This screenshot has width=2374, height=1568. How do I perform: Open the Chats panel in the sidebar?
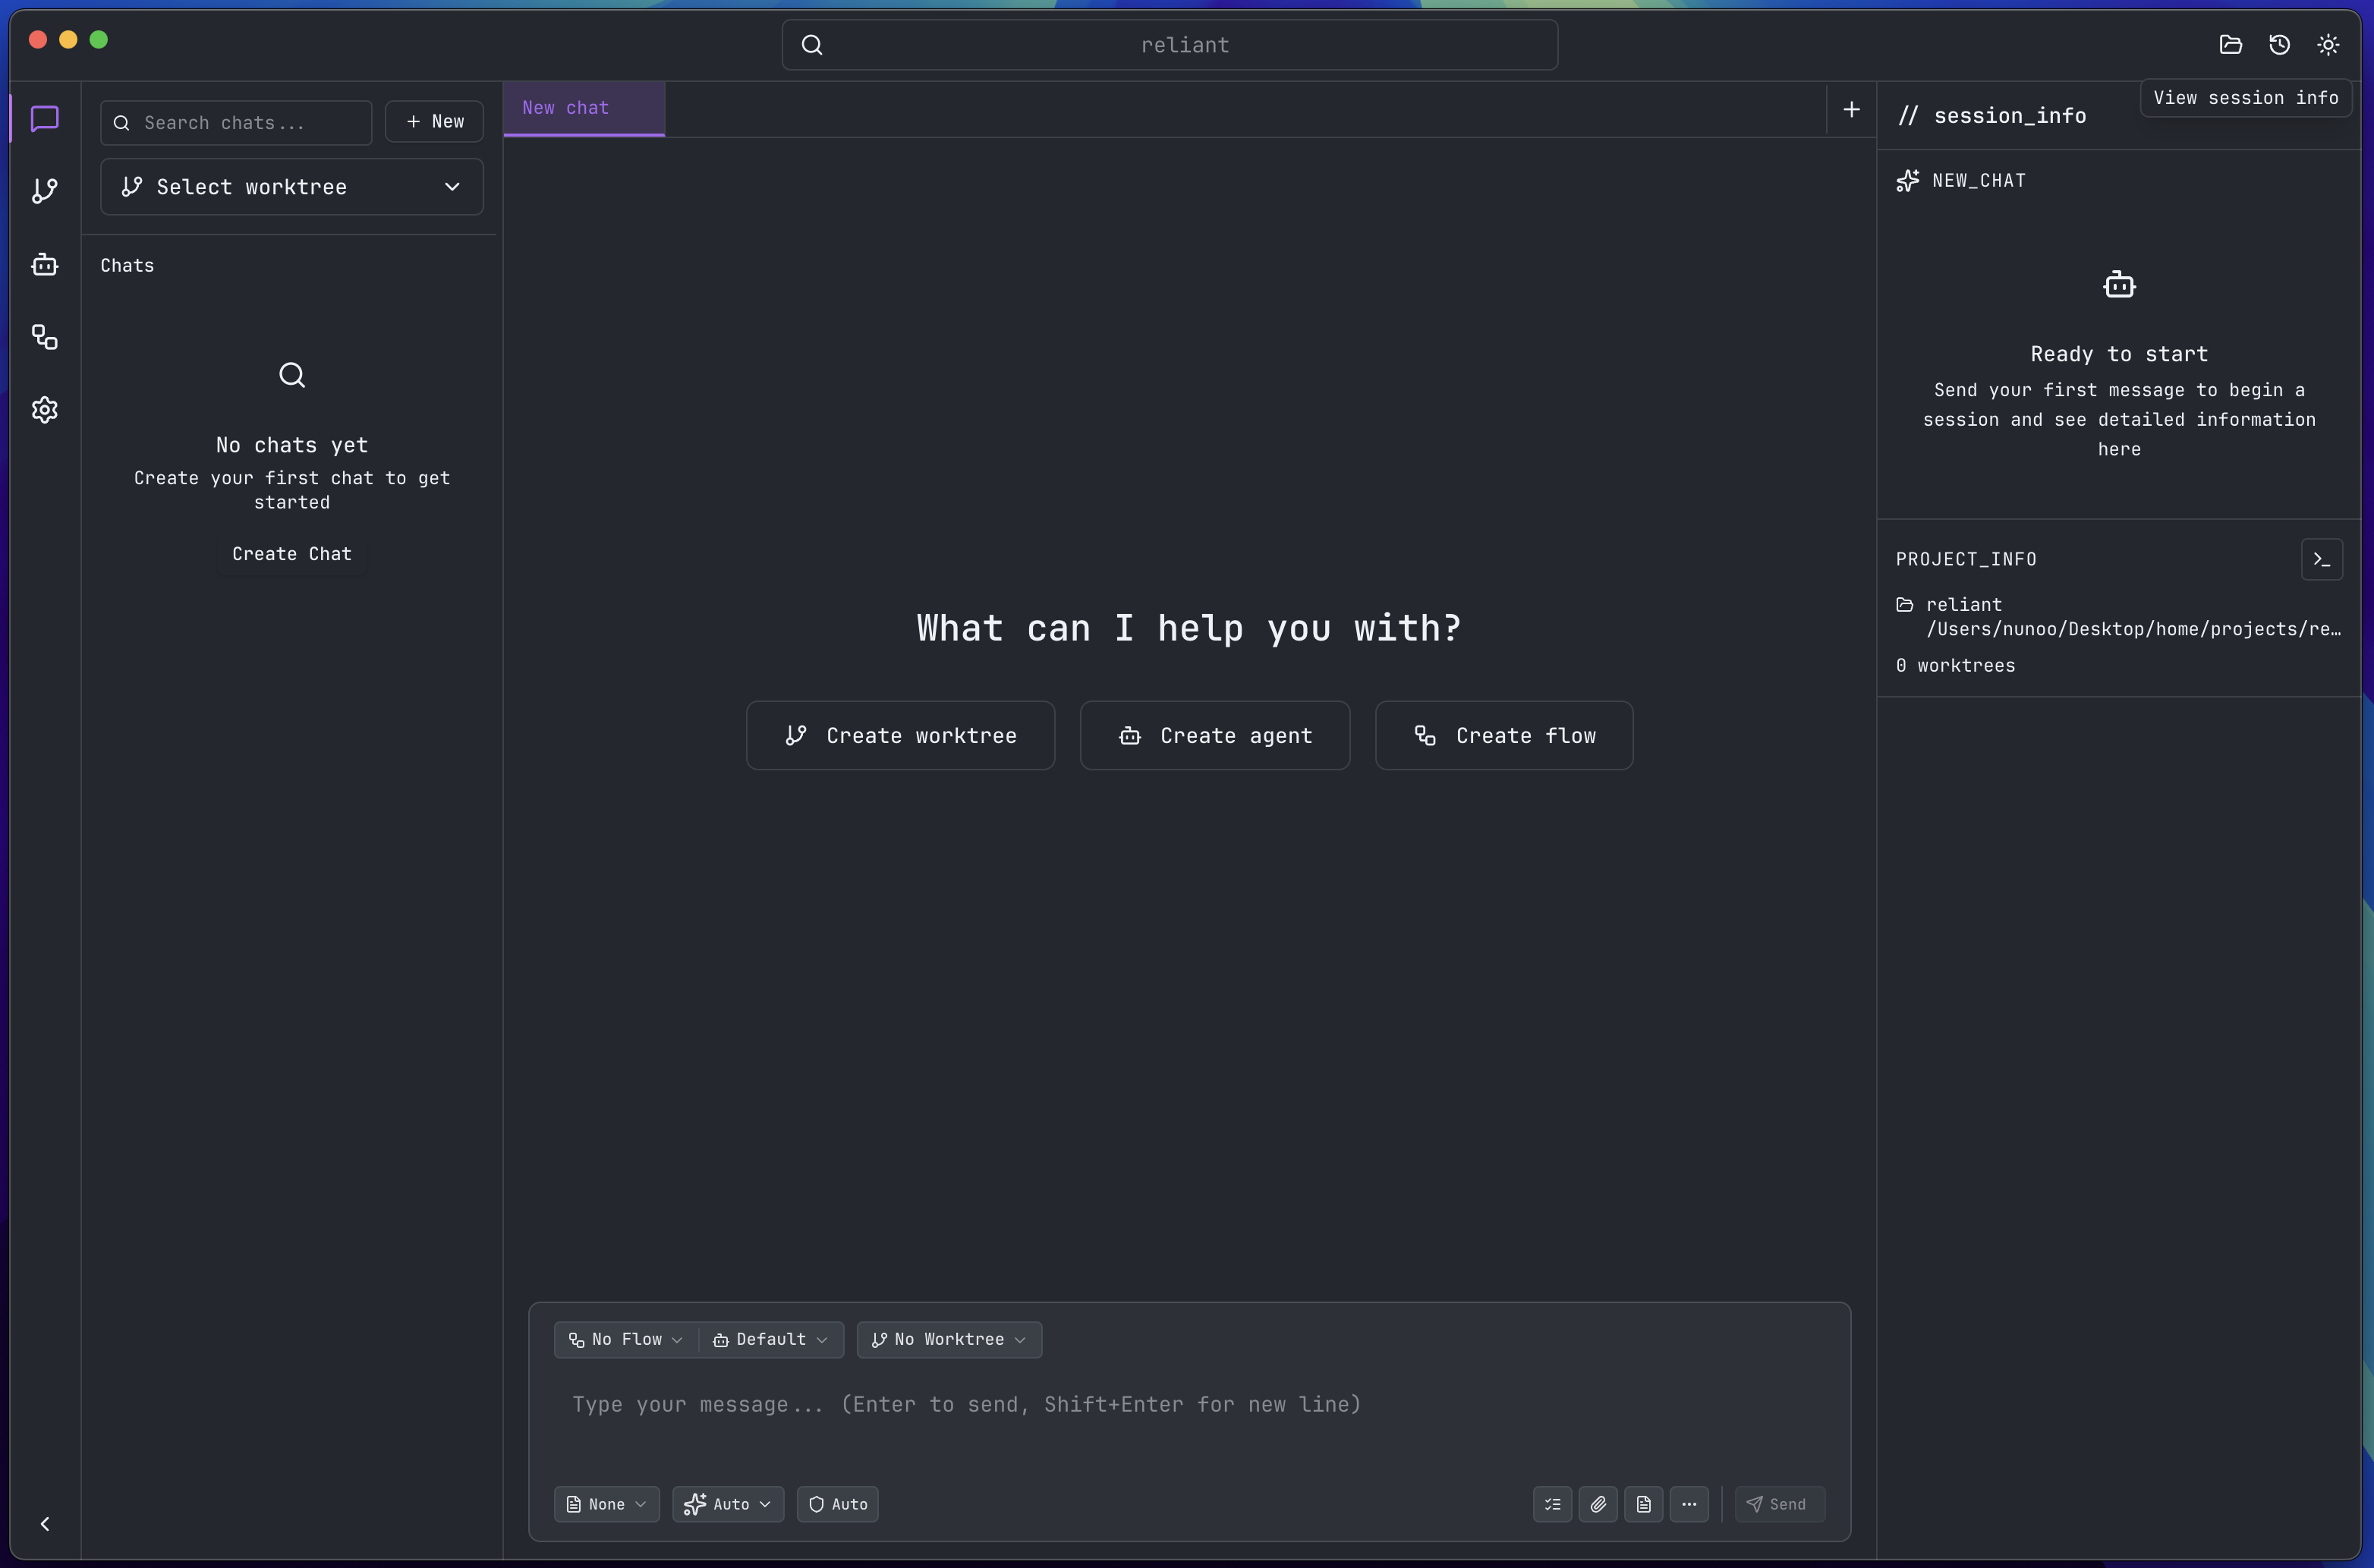pos(44,118)
